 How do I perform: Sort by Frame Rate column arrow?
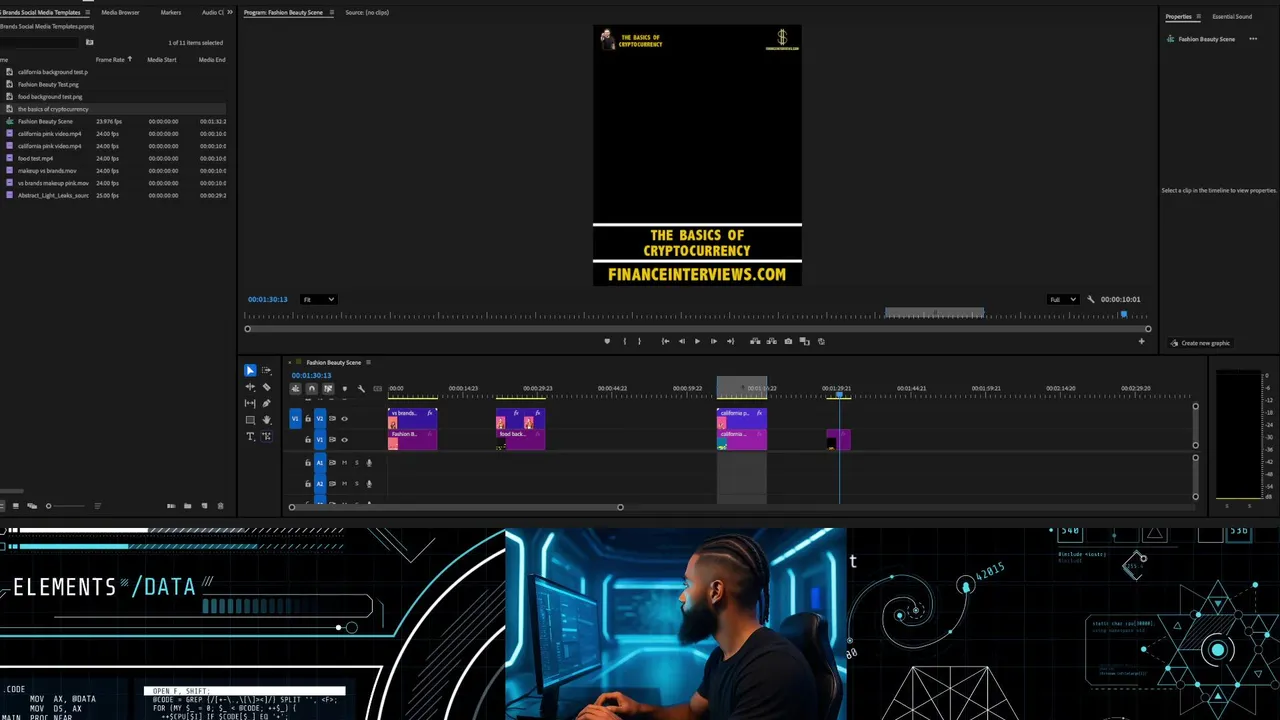point(130,59)
